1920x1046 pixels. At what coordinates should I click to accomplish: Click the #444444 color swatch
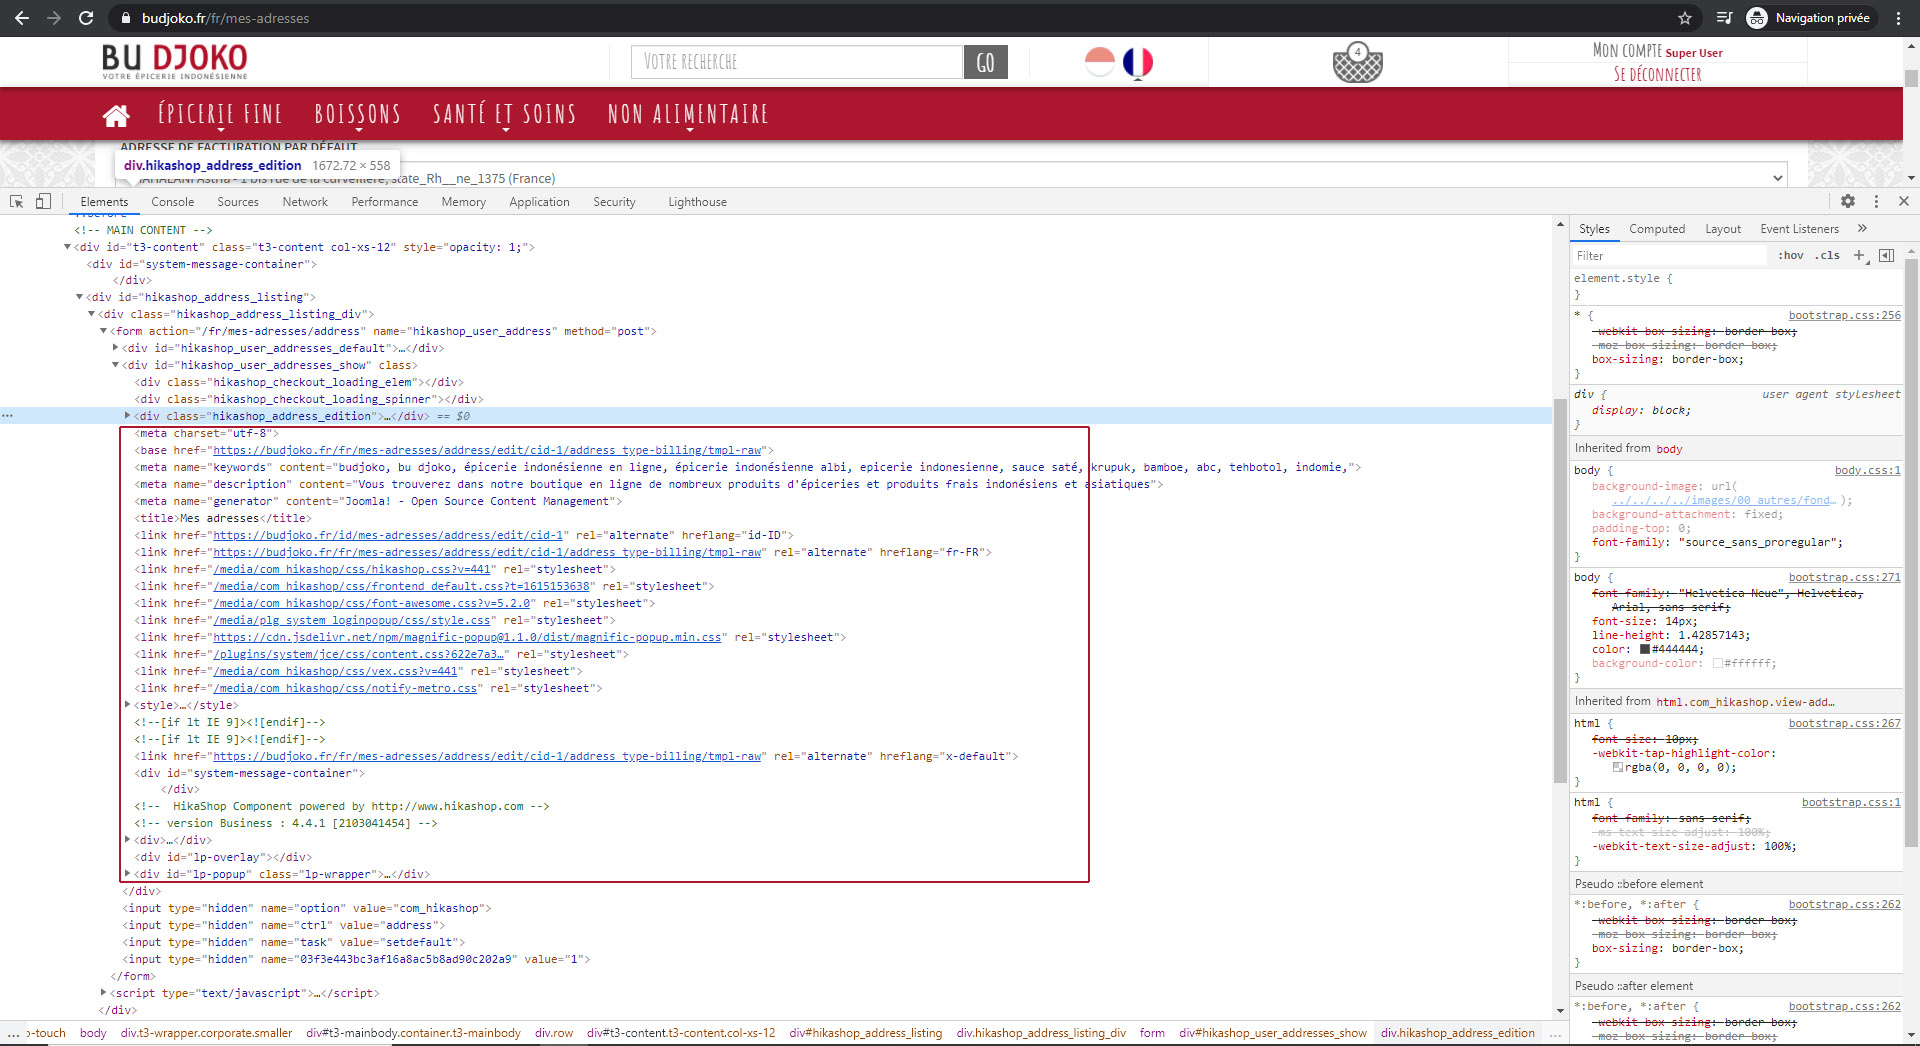(x=1644, y=649)
